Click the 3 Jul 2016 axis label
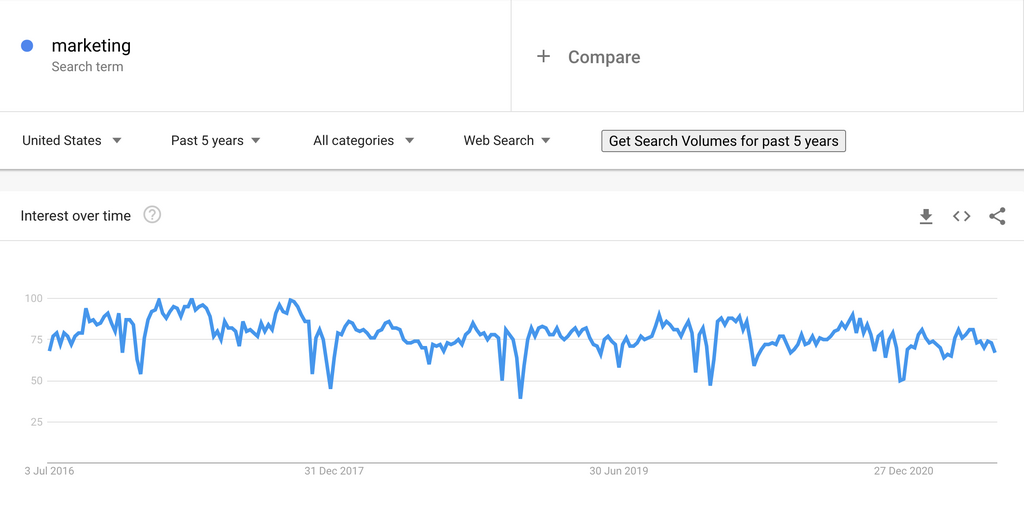 pos(49,471)
